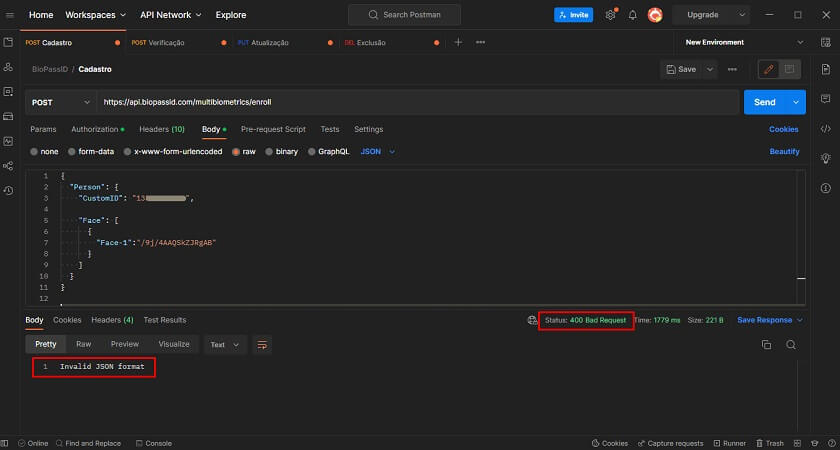
Task: Open the Mock Servers sidebar icon
Action: point(8,116)
